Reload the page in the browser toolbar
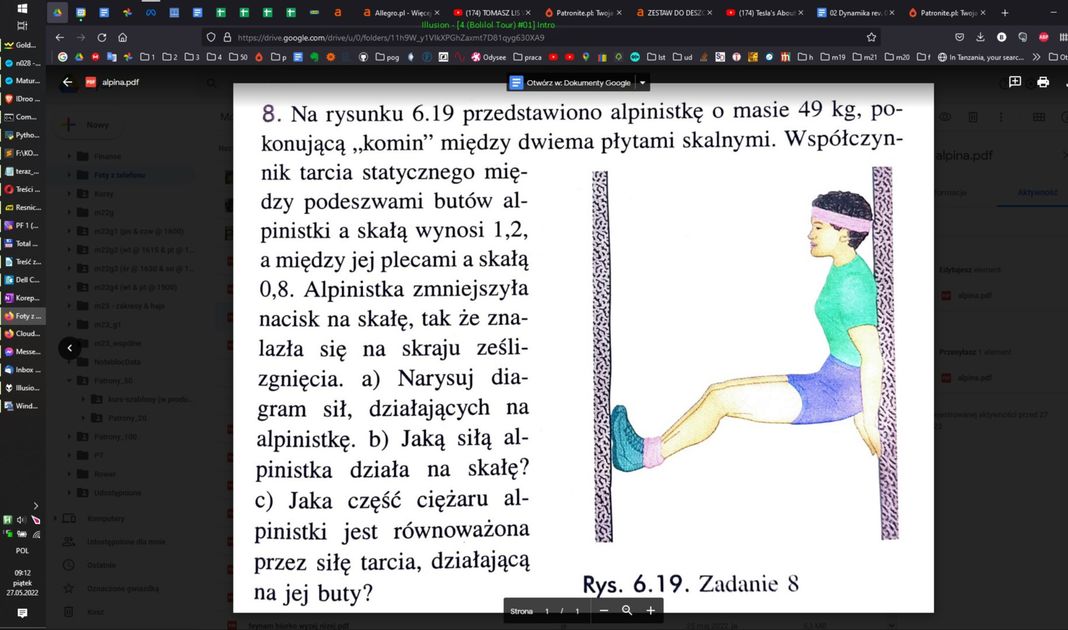The image size is (1068, 630). point(101,37)
